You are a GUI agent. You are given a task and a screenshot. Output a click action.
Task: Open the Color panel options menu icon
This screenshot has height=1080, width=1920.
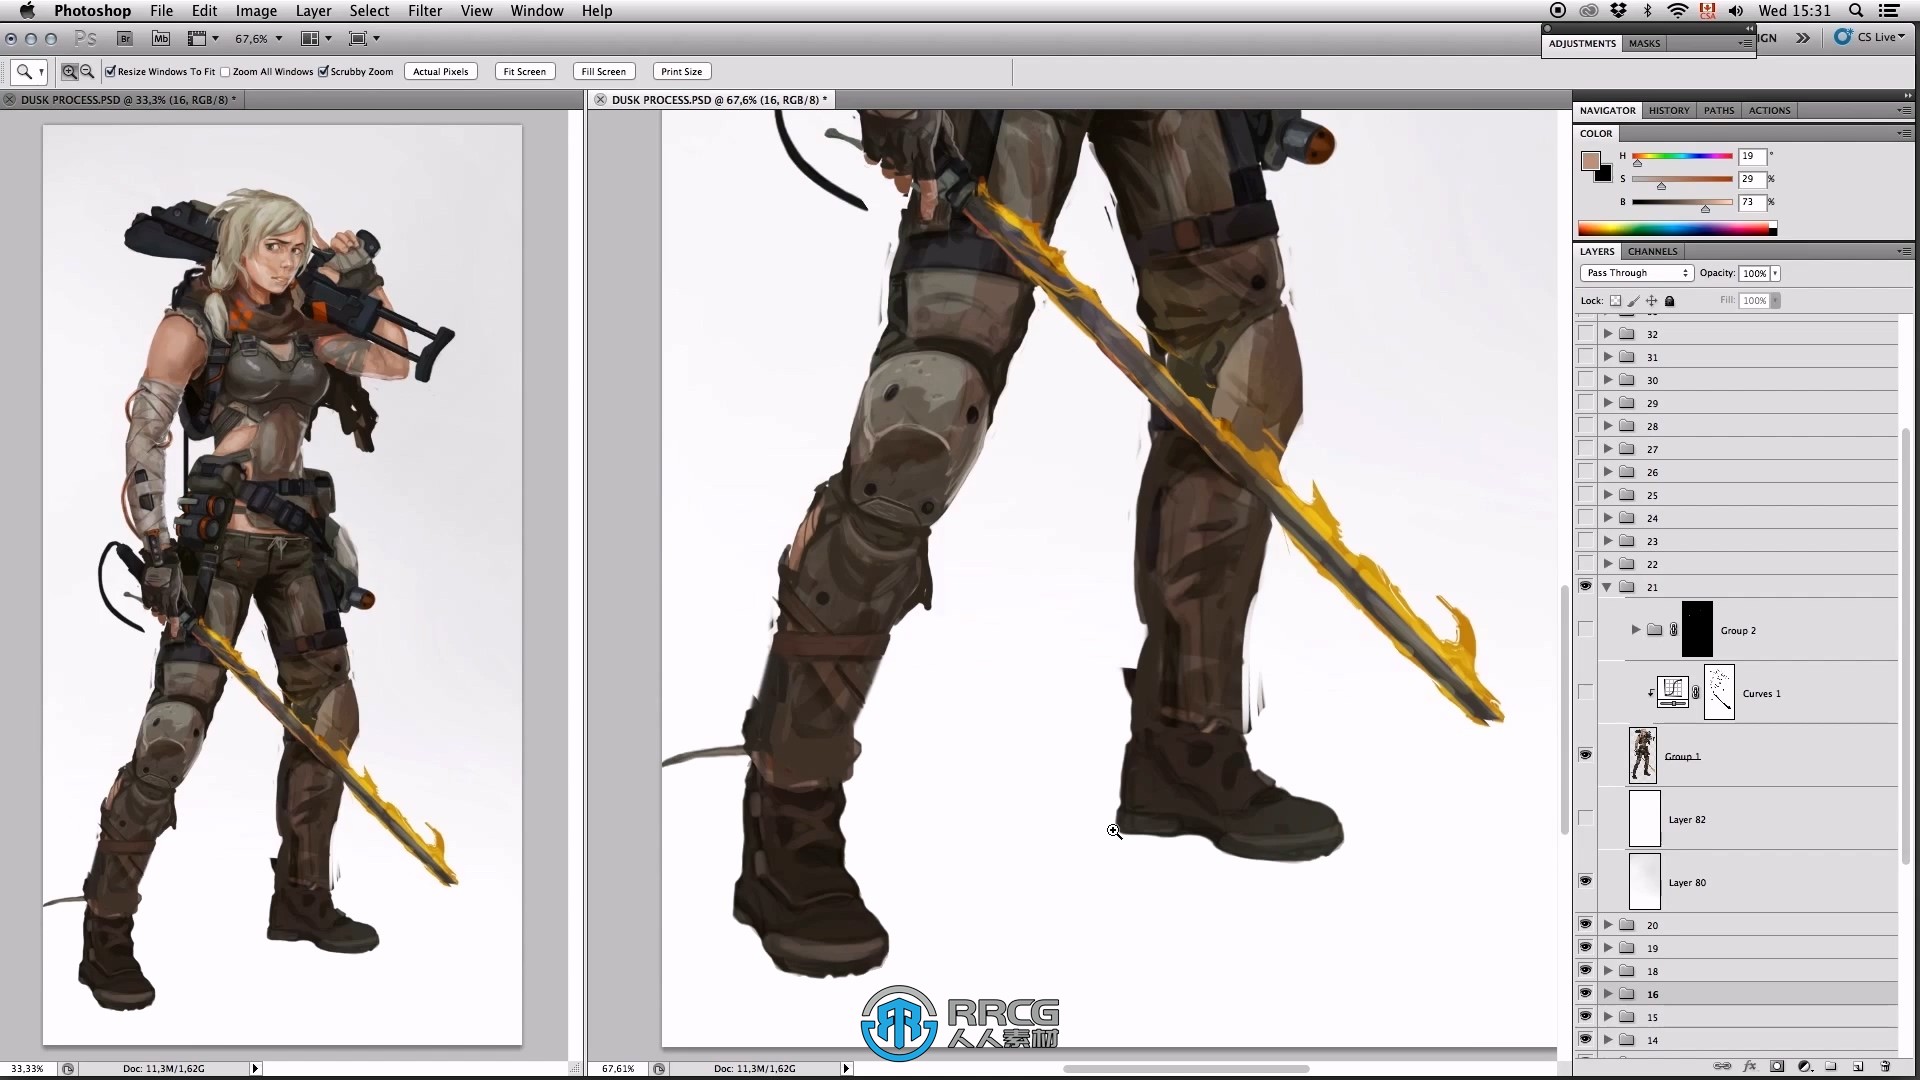click(1904, 133)
